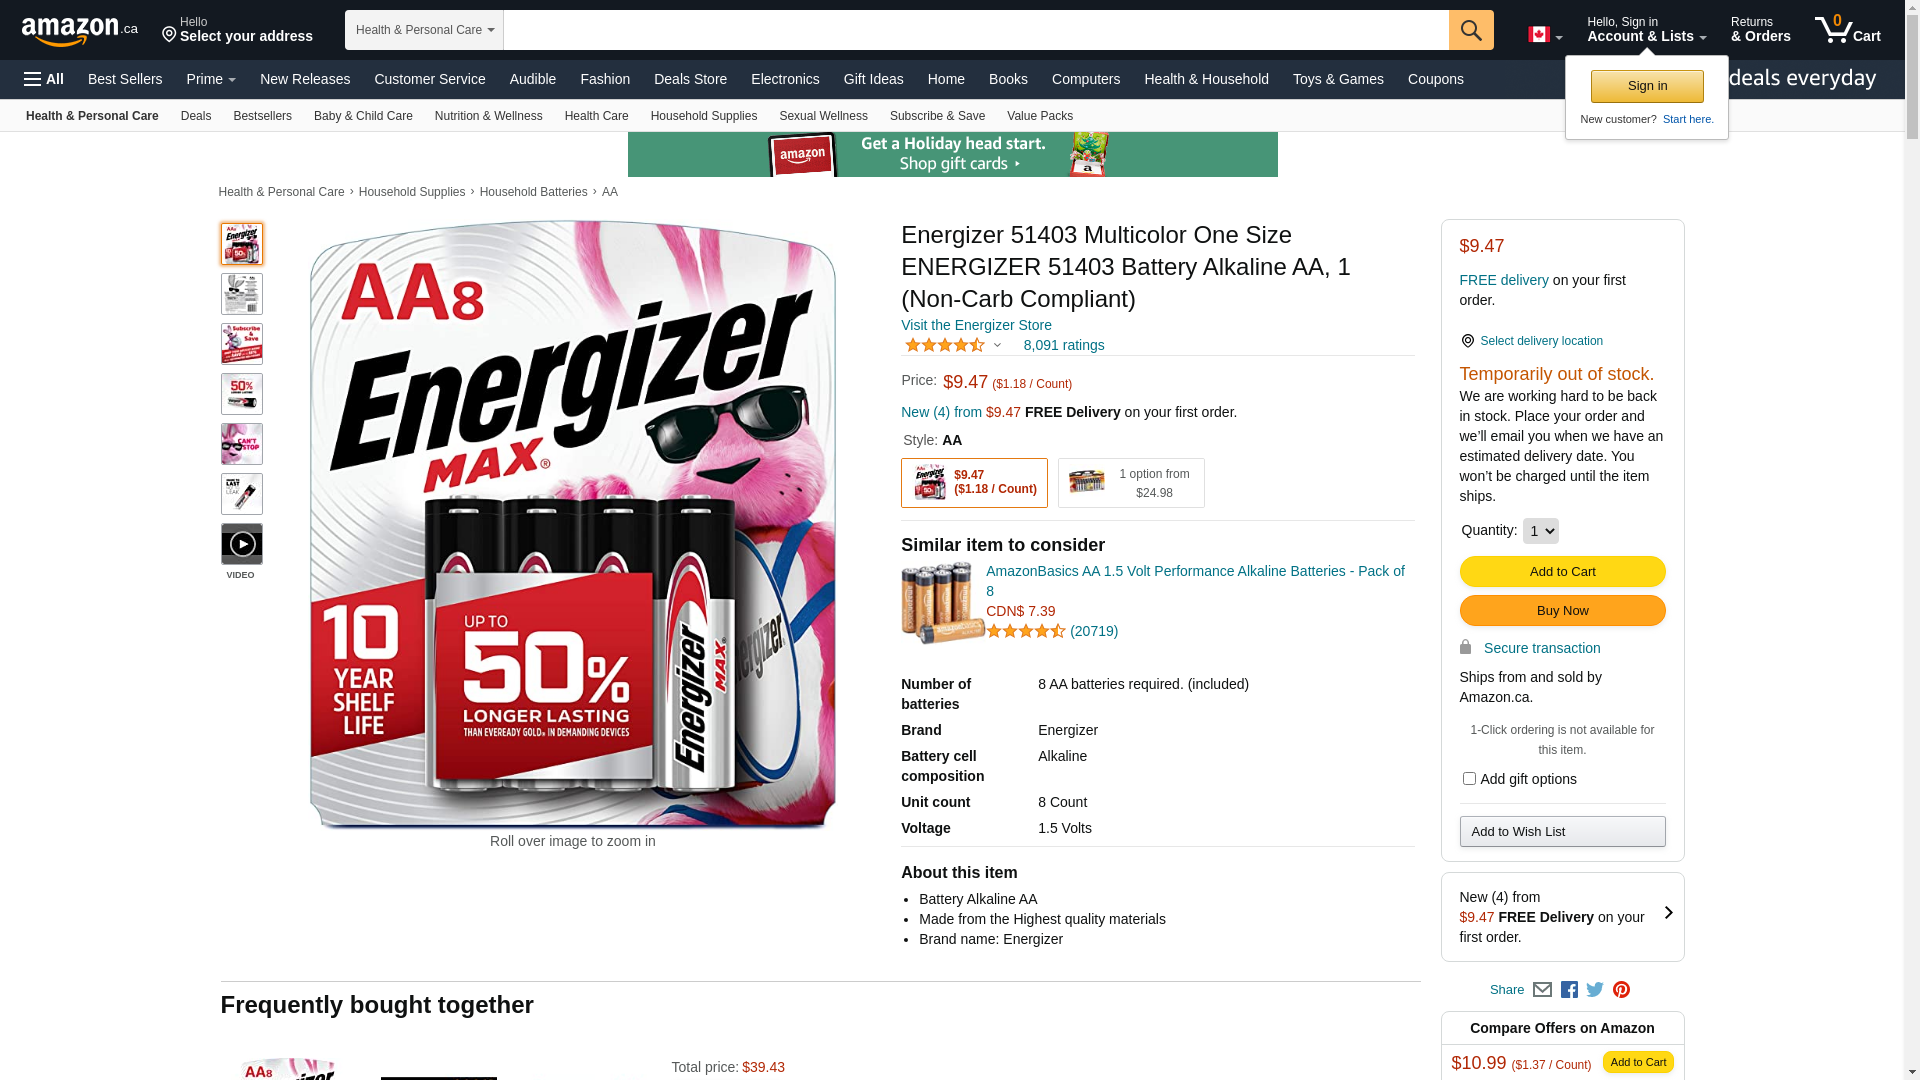Click the Add to Cart button

point(1562,571)
